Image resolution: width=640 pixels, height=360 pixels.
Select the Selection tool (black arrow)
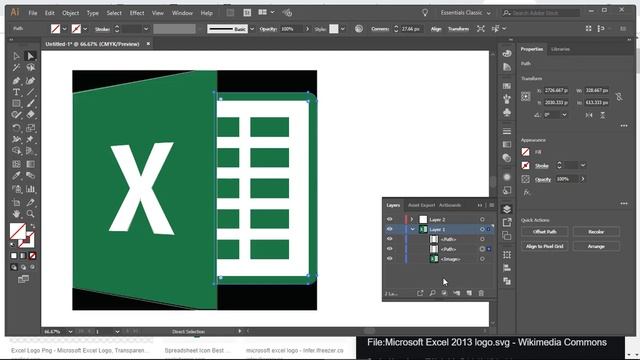point(16,56)
